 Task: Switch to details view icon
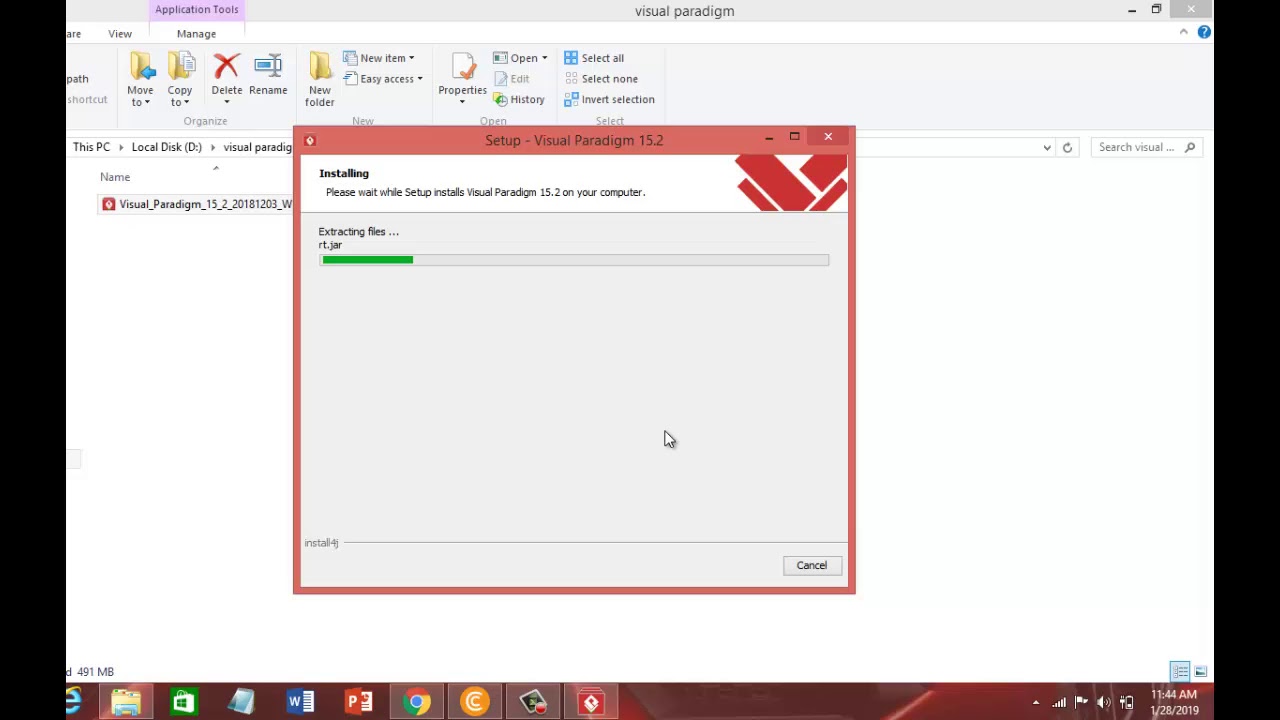[x=1180, y=672]
